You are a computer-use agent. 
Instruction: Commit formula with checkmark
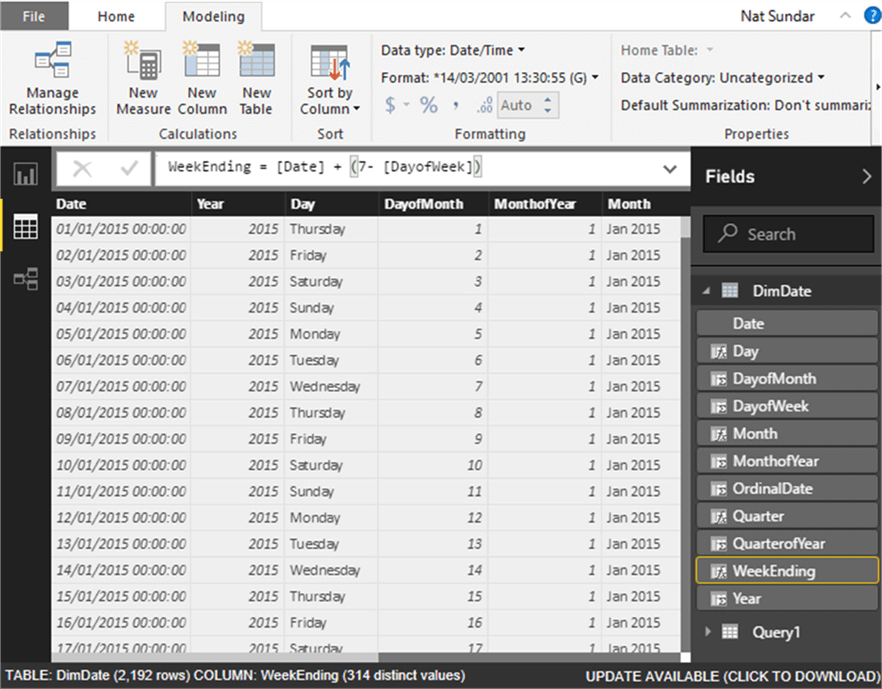point(129,168)
